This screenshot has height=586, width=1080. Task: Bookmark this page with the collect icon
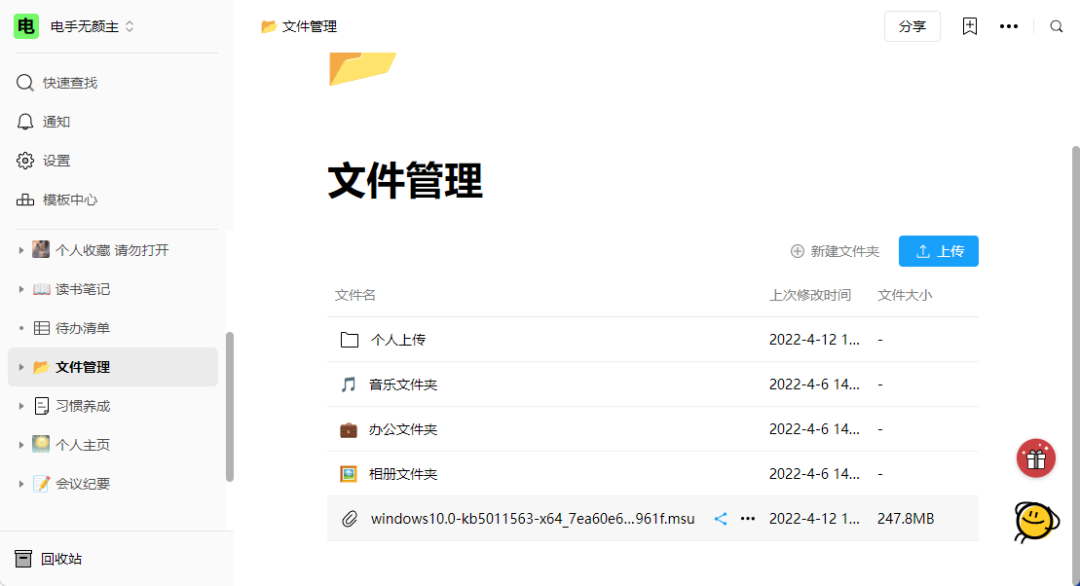pyautogui.click(x=969, y=26)
